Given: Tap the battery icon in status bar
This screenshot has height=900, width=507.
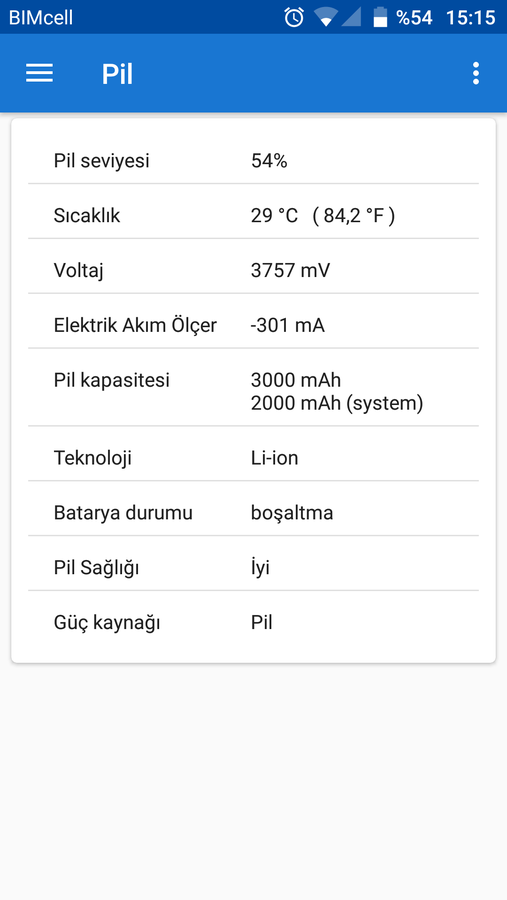Looking at the screenshot, I should pyautogui.click(x=380, y=17).
